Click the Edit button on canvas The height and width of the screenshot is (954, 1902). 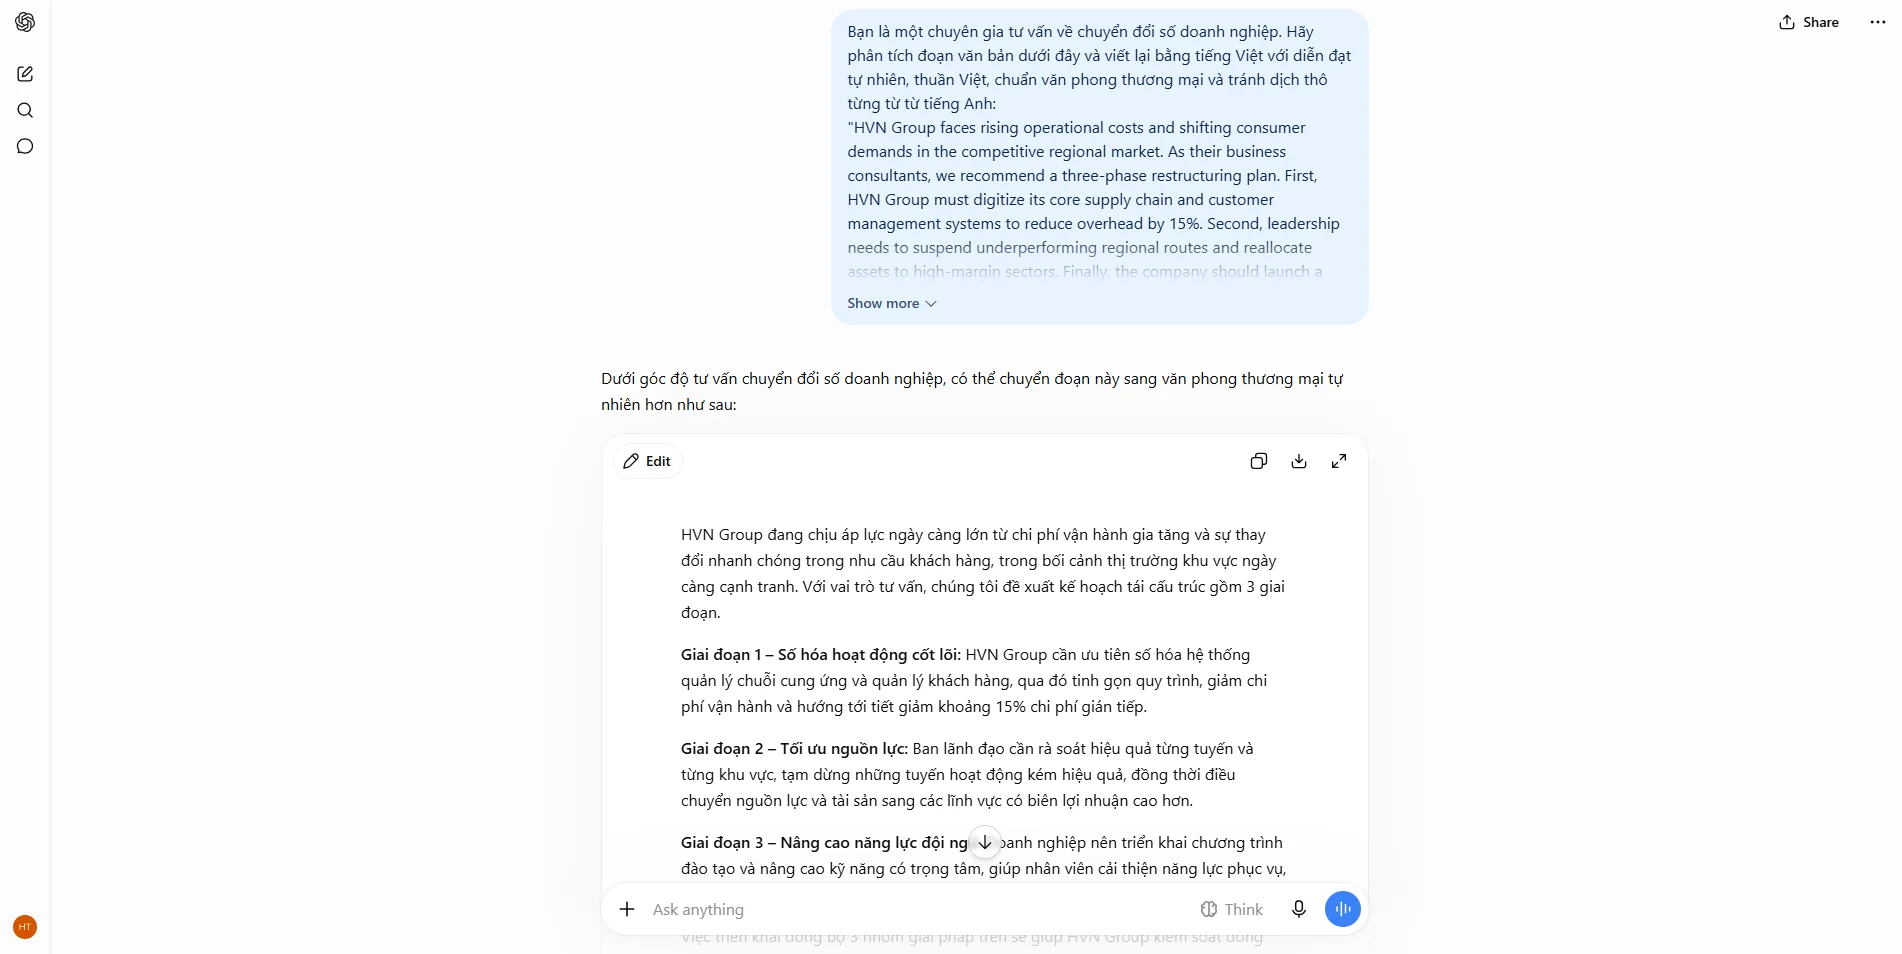coord(647,461)
